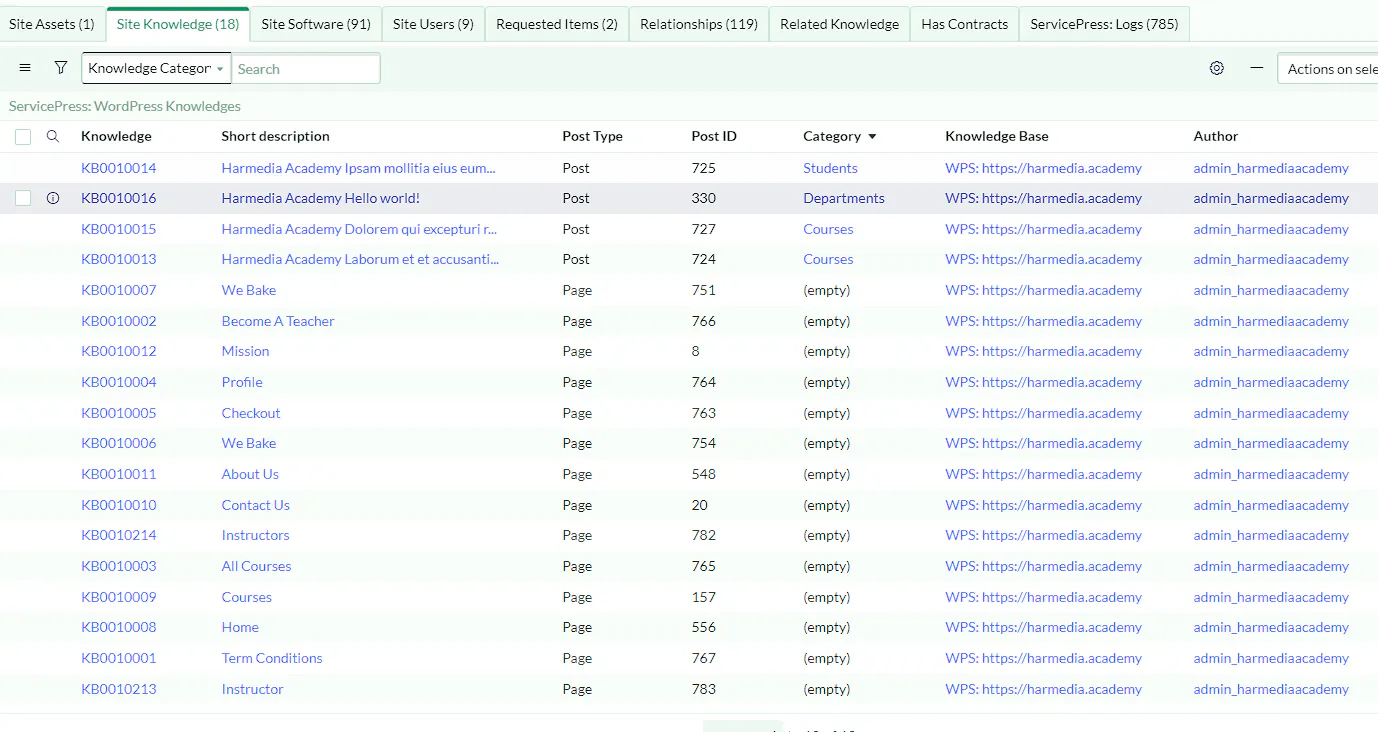Image resolution: width=1378 pixels, height=732 pixels.
Task: Click the Home short description link
Action: pos(240,627)
